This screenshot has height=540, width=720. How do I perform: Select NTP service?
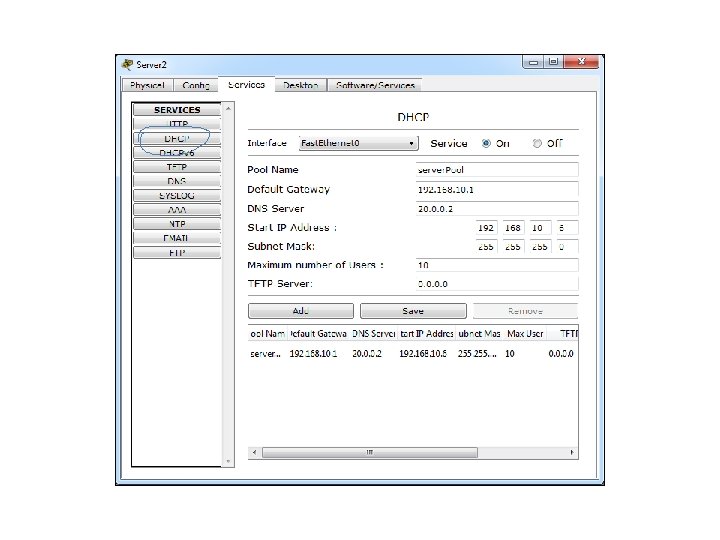[x=177, y=224]
